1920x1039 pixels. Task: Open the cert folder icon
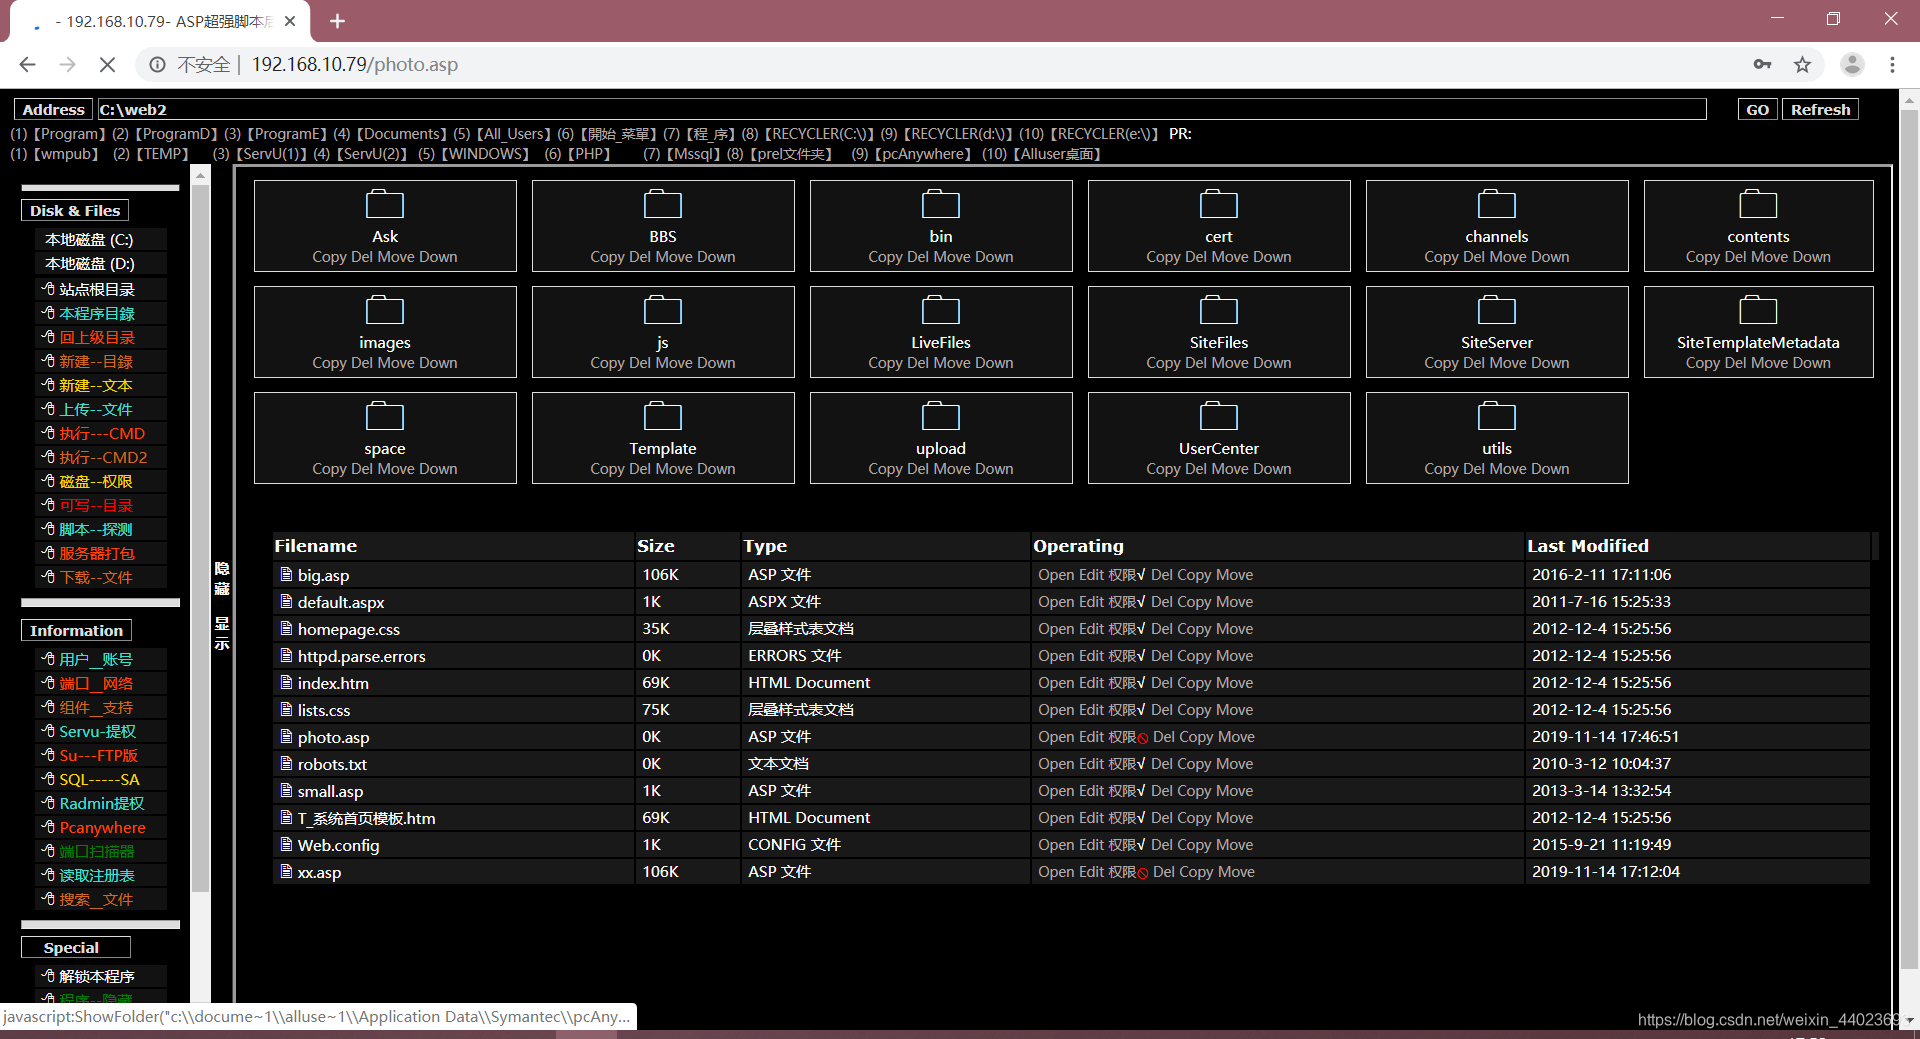tap(1219, 205)
